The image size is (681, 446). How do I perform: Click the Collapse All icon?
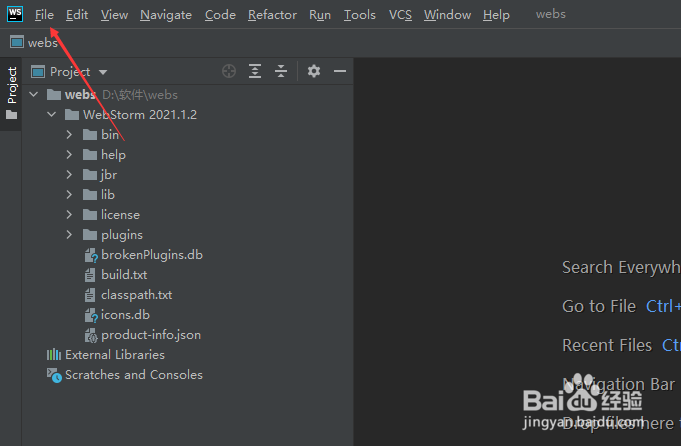pos(281,71)
